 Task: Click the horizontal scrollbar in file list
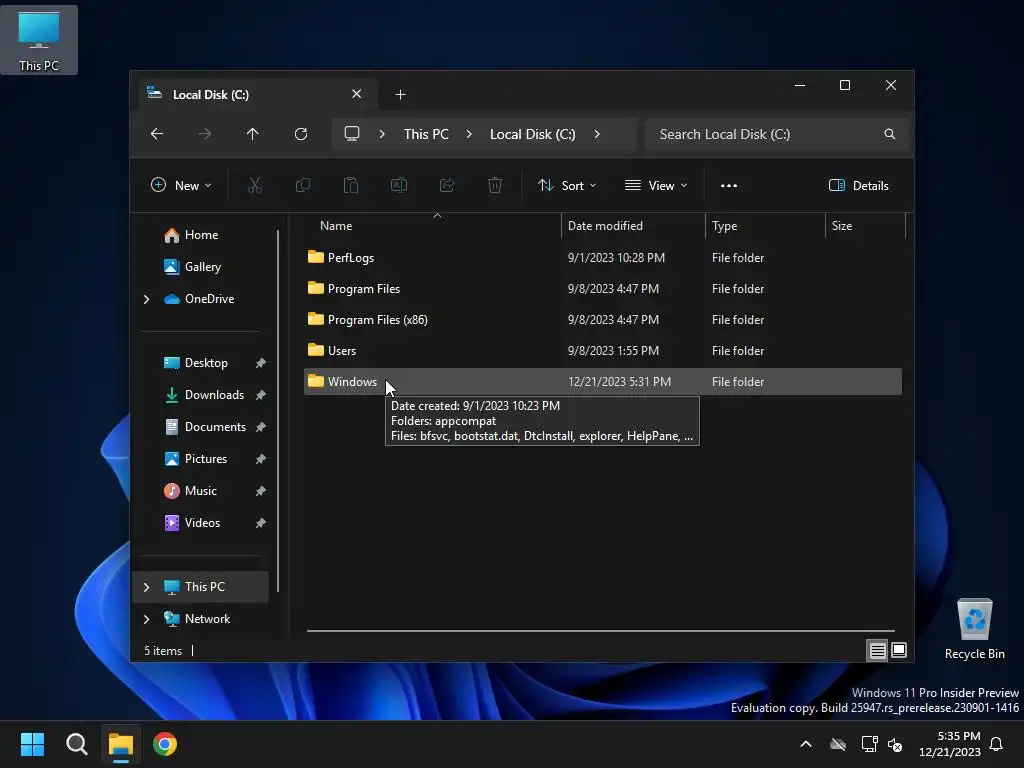[600, 631]
